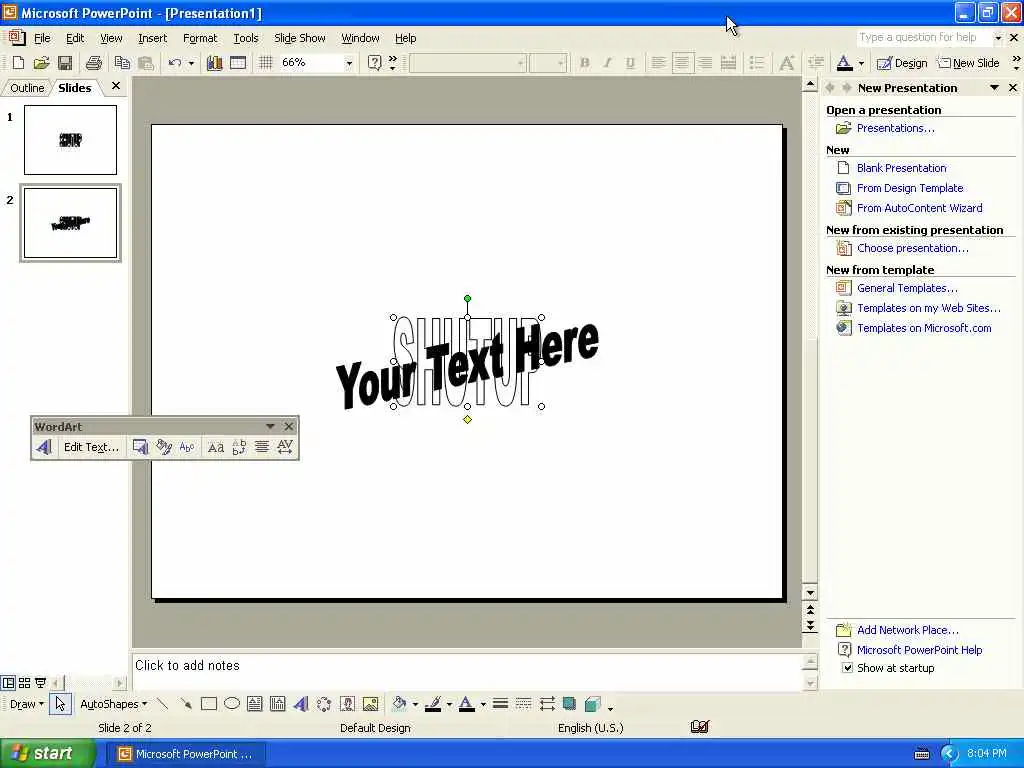Insert a chart with the chart icon
Viewport: 1024px width, 768px height.
[214, 63]
